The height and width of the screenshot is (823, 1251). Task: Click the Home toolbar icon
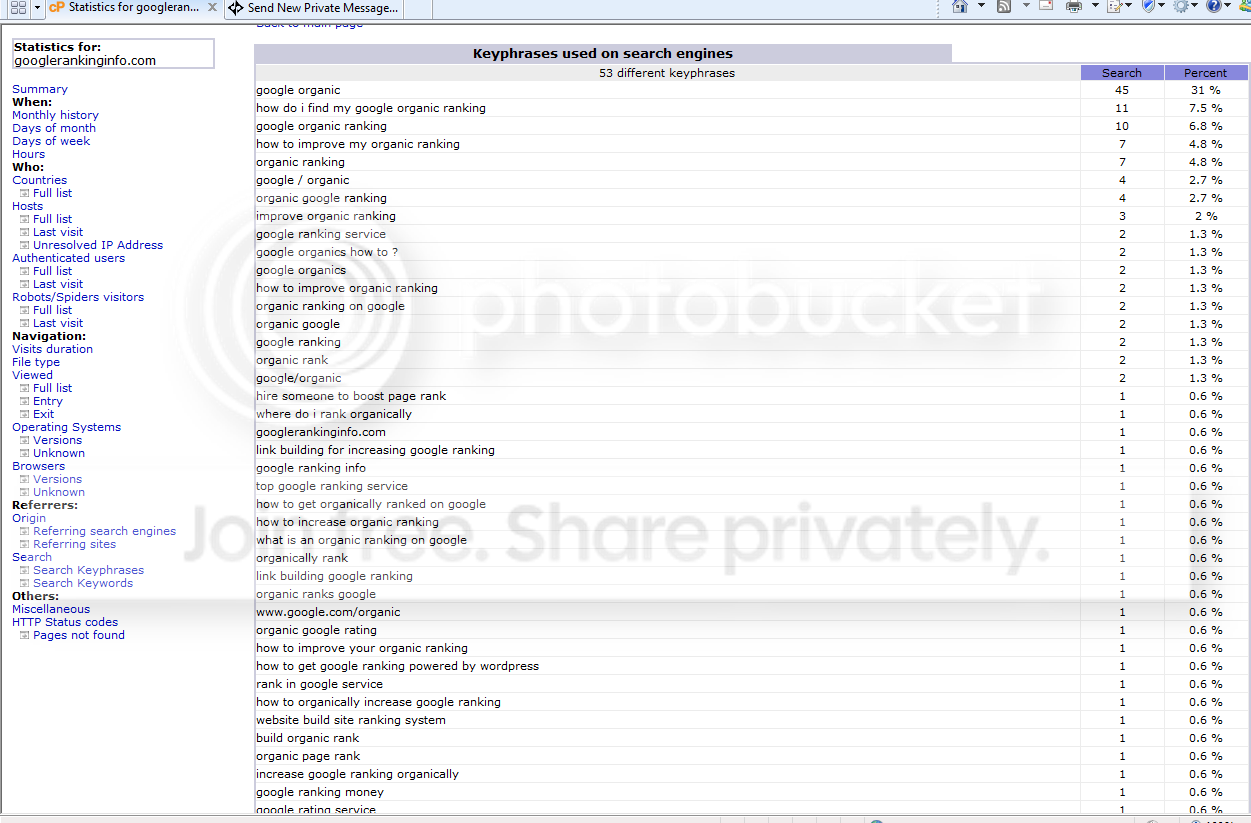[x=960, y=6]
